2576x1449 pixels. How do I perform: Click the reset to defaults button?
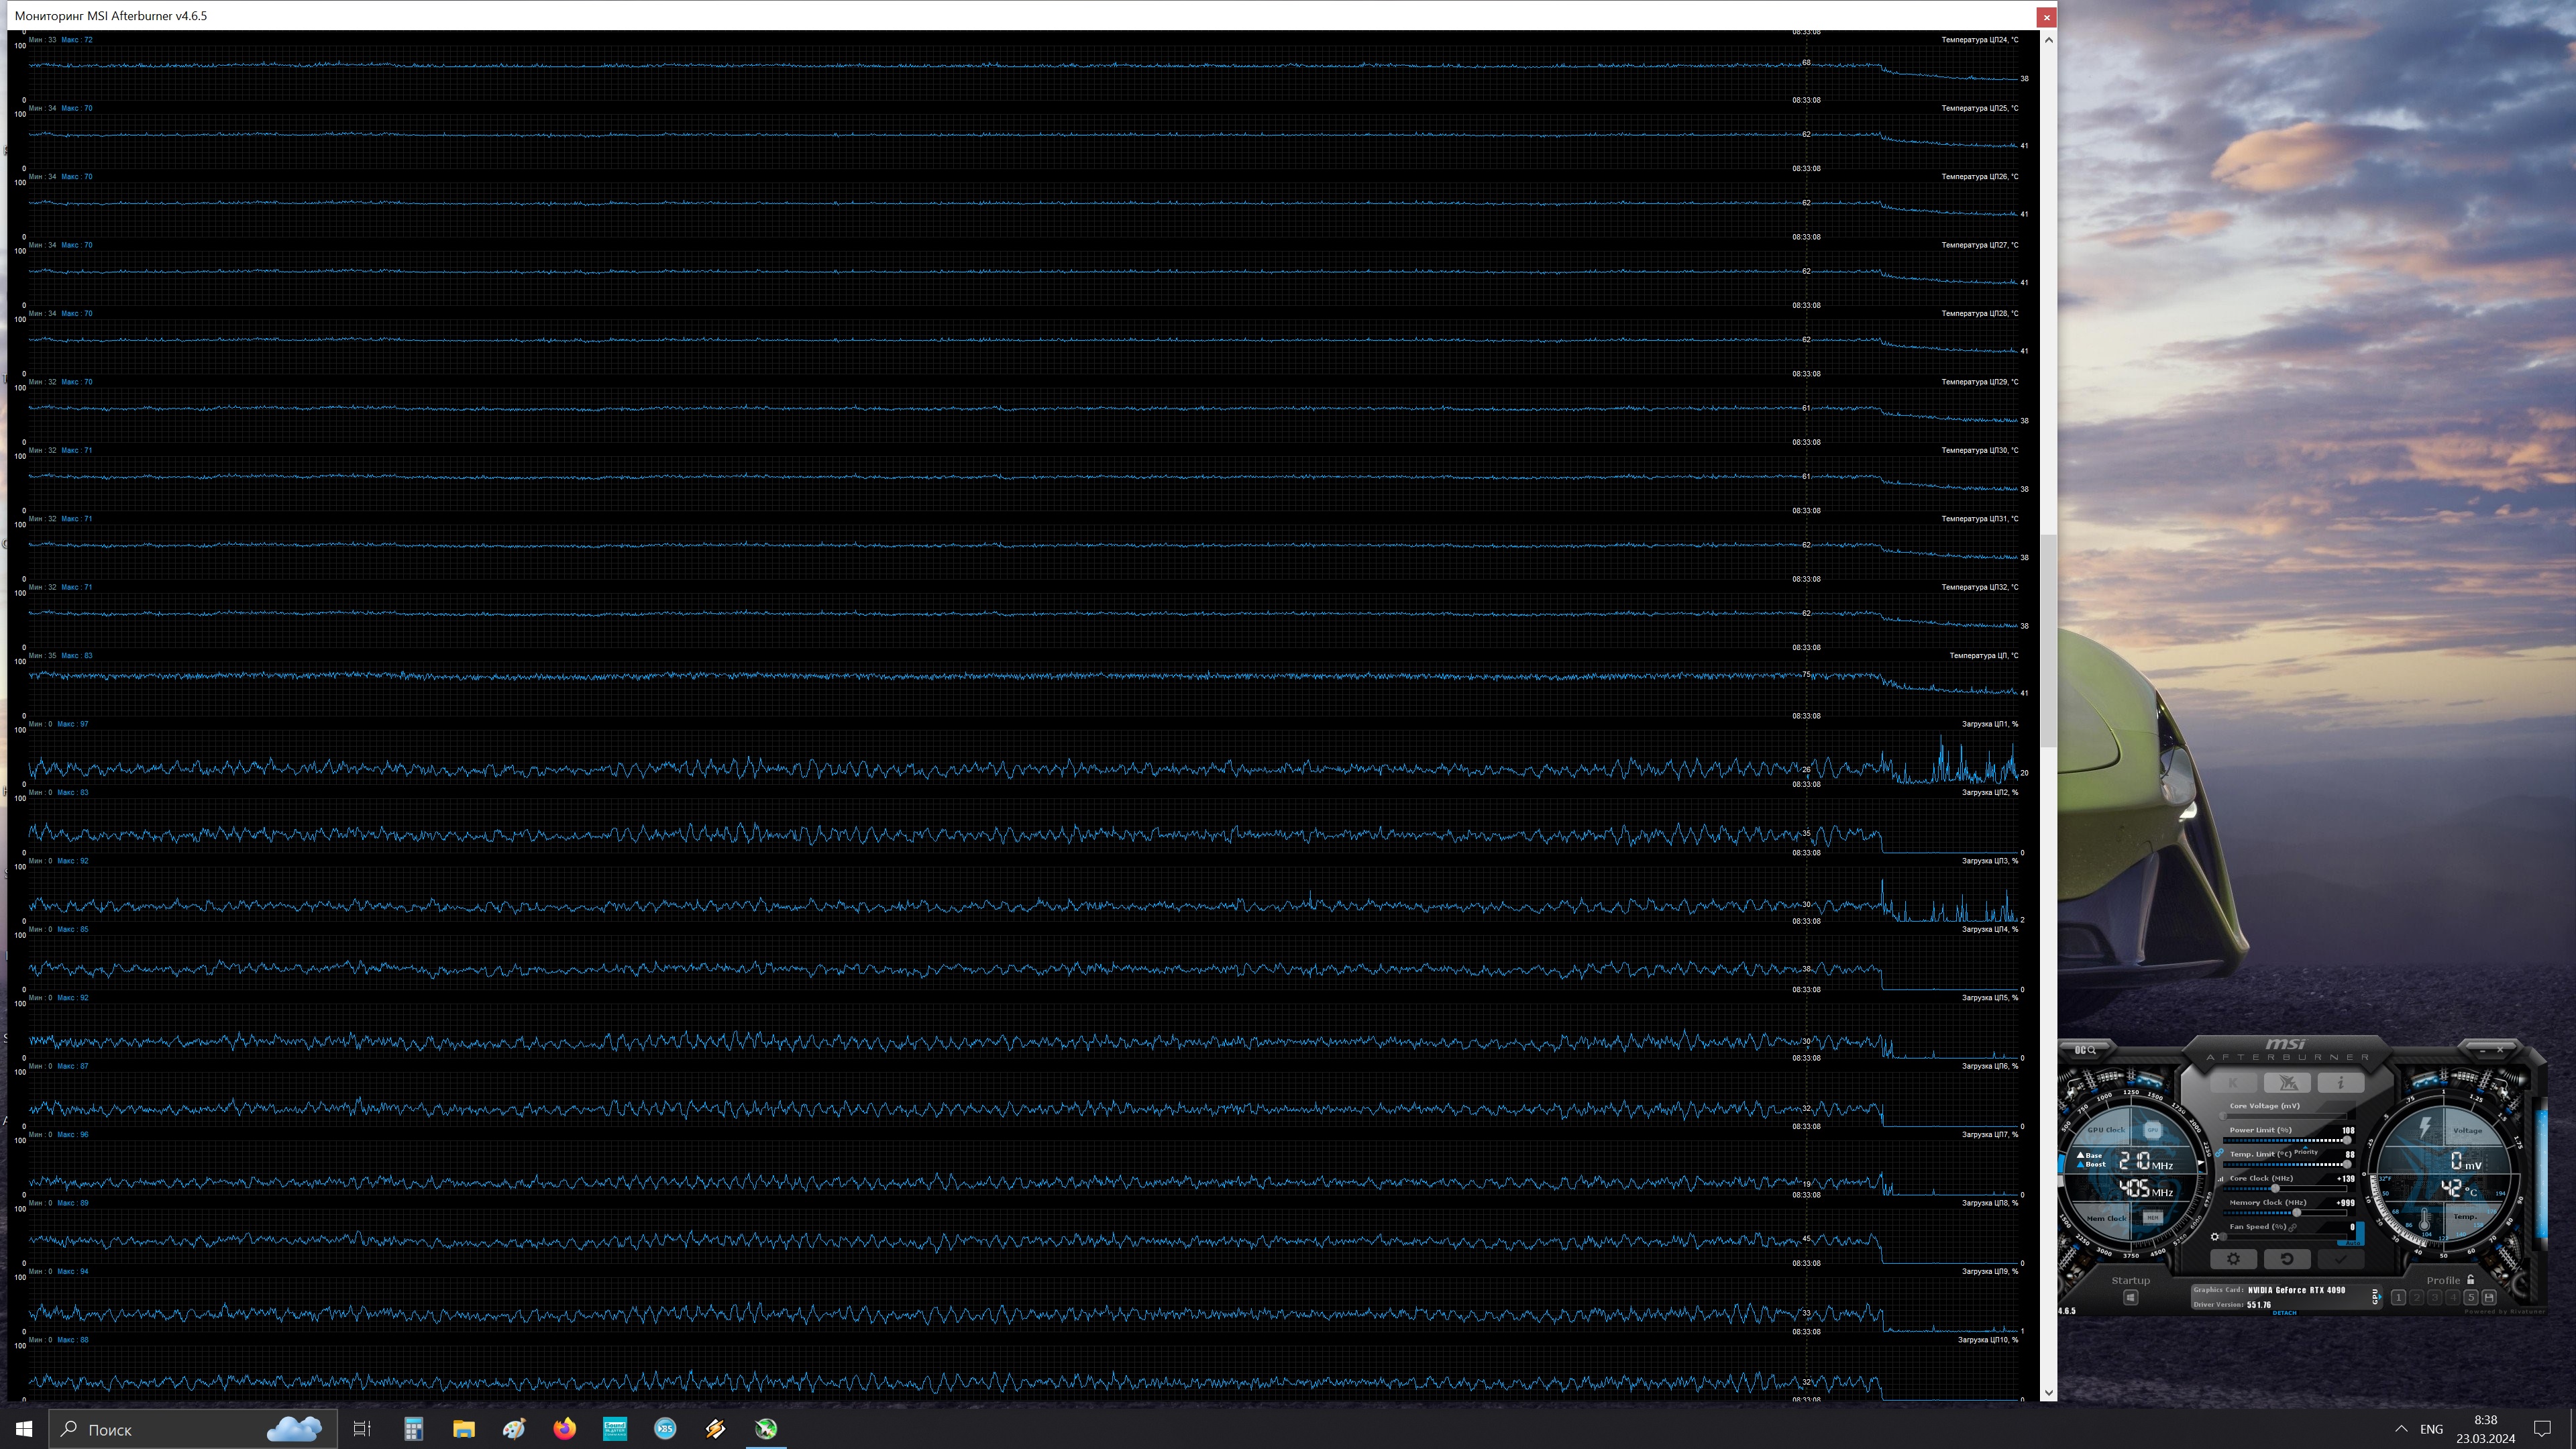click(2287, 1259)
